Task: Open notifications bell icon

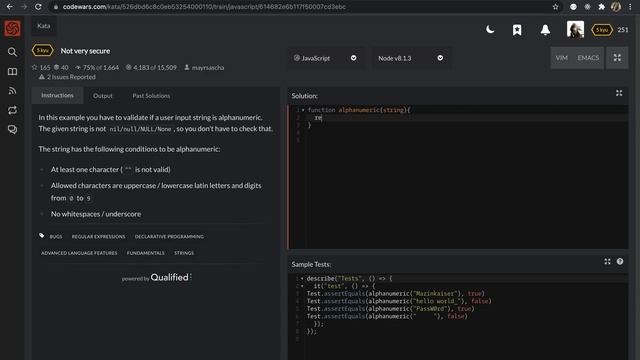Action: (x=545, y=30)
